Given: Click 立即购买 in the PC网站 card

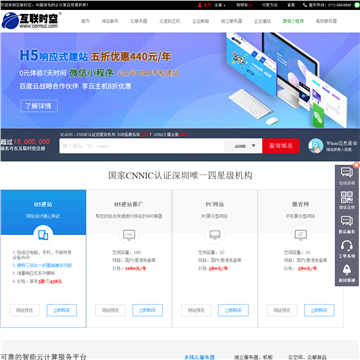Looking at the screenshot, I should pyautogui.click(x=233, y=310).
